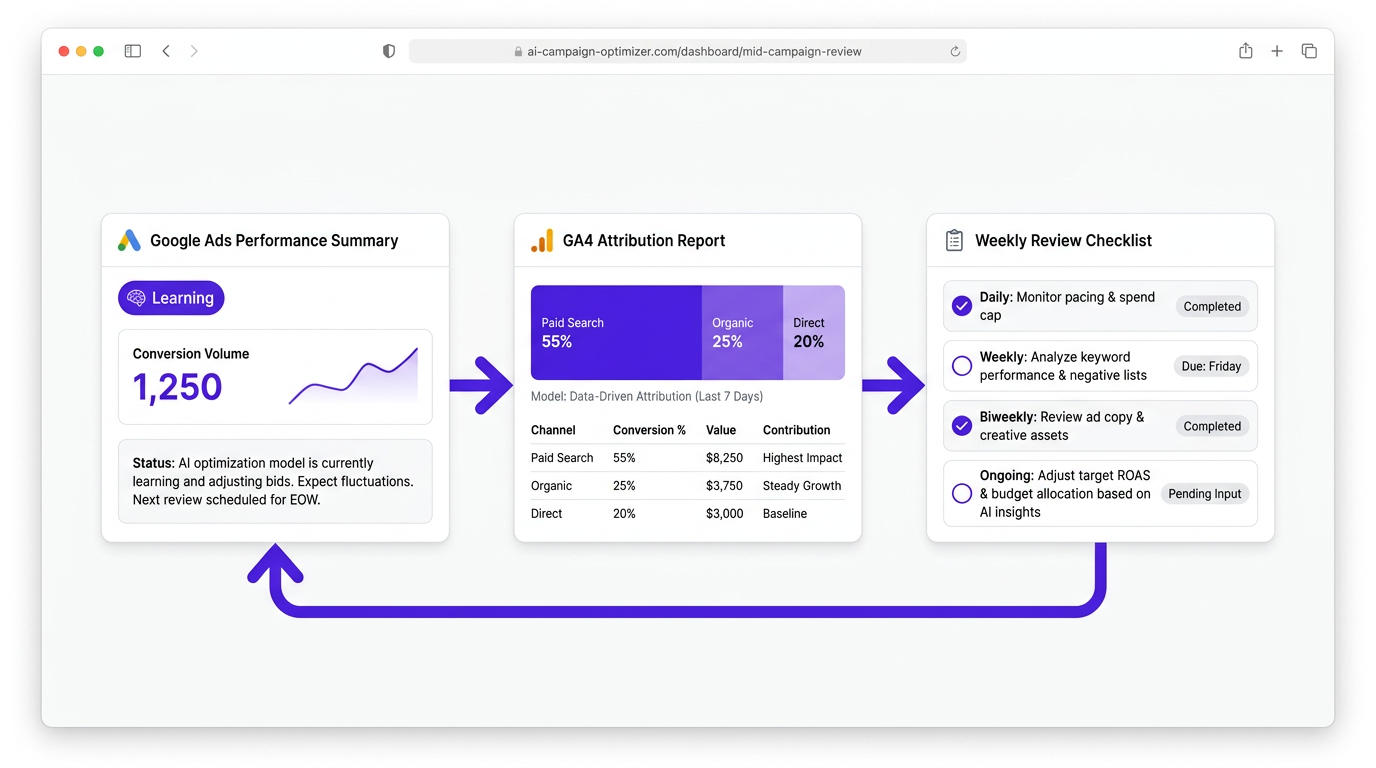Screen dimensions: 1376x768
Task: Click the Organic table row name
Action: tap(551, 486)
